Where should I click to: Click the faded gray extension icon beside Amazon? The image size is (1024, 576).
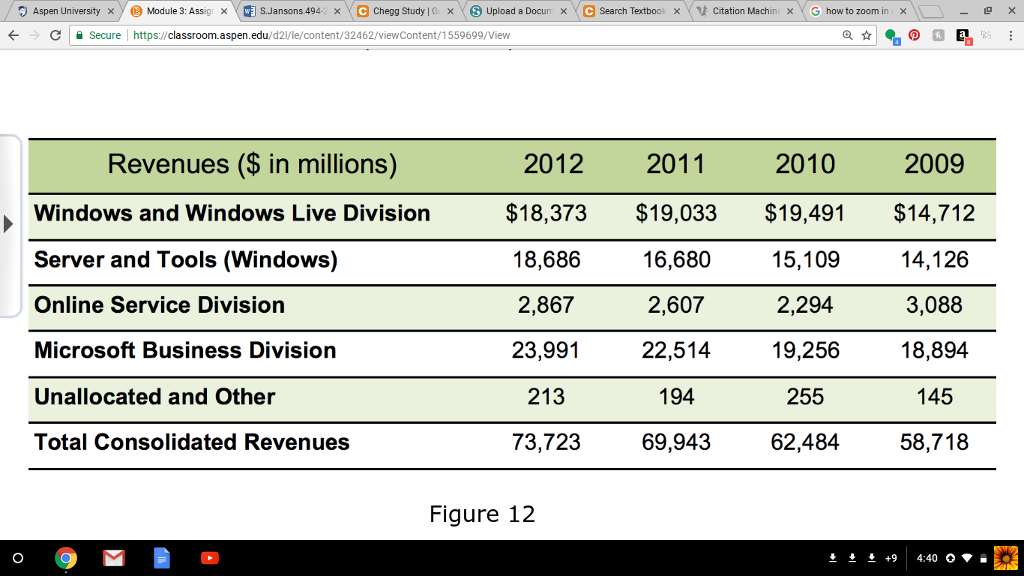(x=986, y=35)
